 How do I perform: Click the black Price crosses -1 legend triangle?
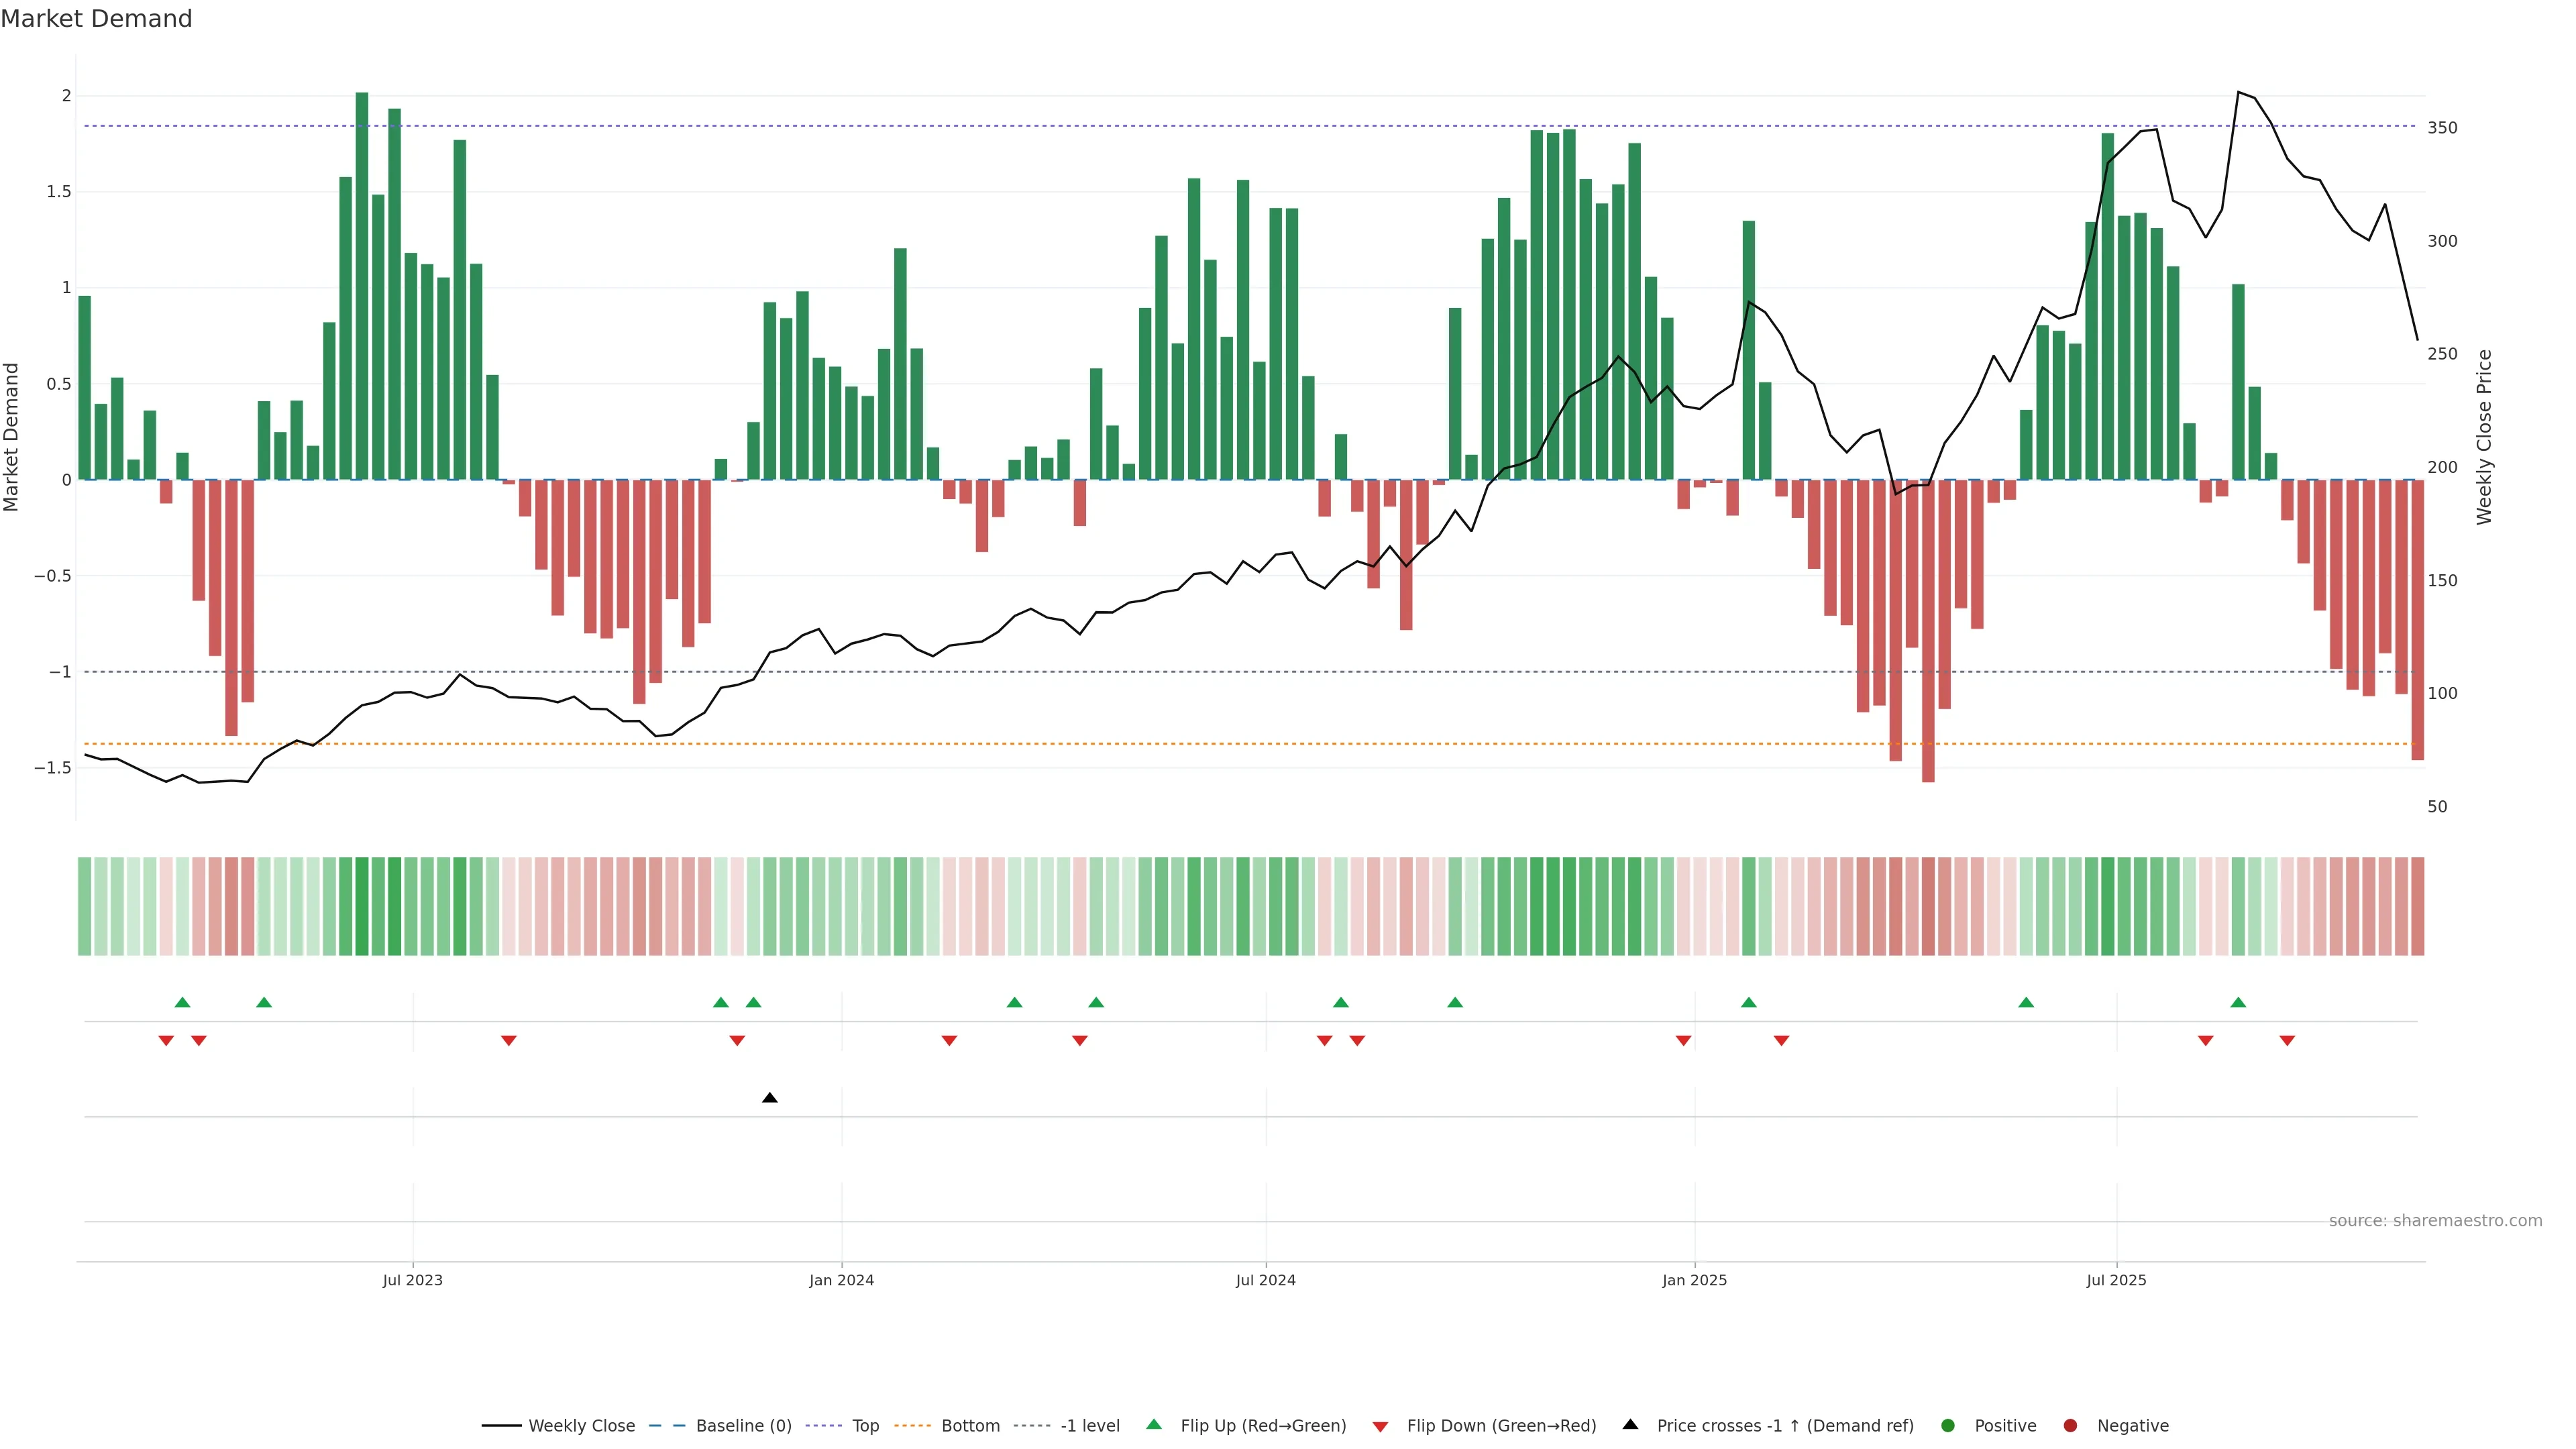tap(1630, 1425)
